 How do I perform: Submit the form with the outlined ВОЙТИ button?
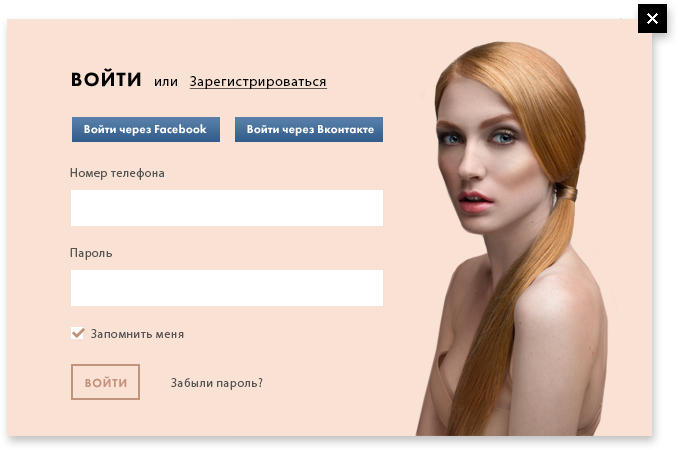point(106,382)
